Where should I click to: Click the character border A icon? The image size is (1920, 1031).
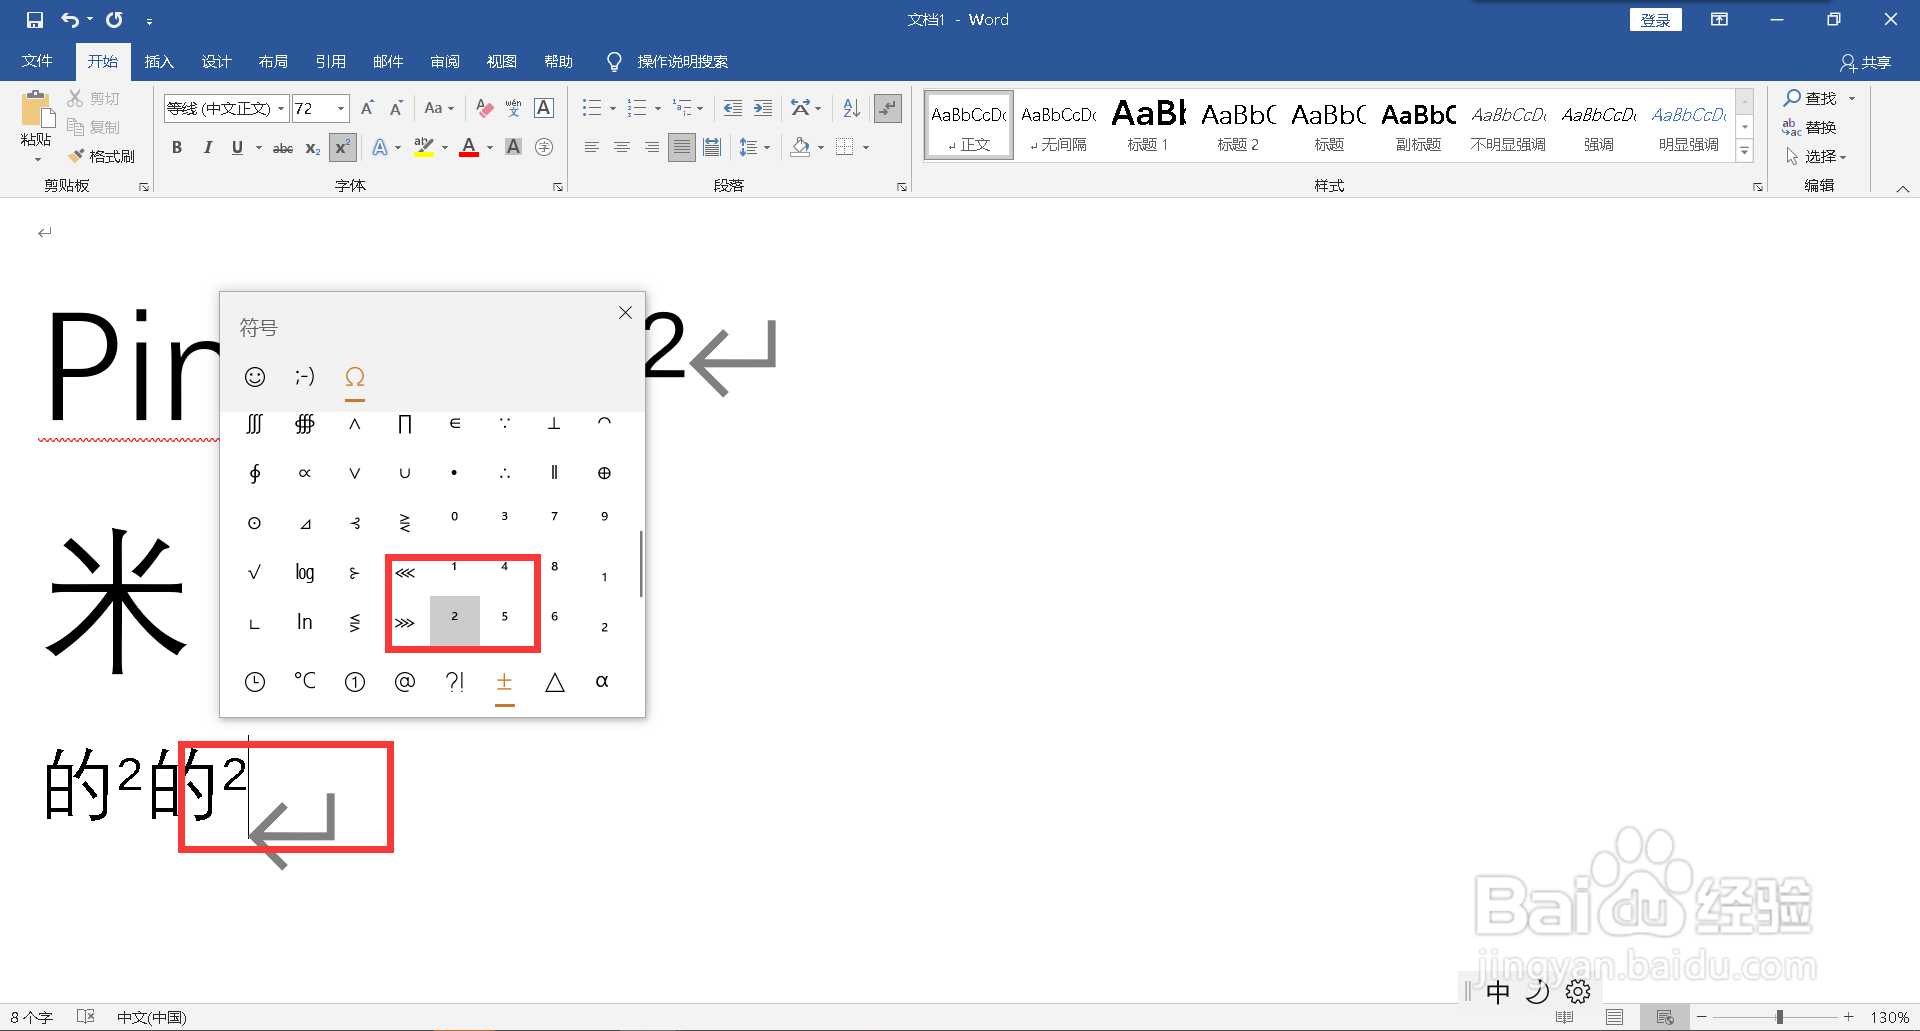click(x=544, y=108)
